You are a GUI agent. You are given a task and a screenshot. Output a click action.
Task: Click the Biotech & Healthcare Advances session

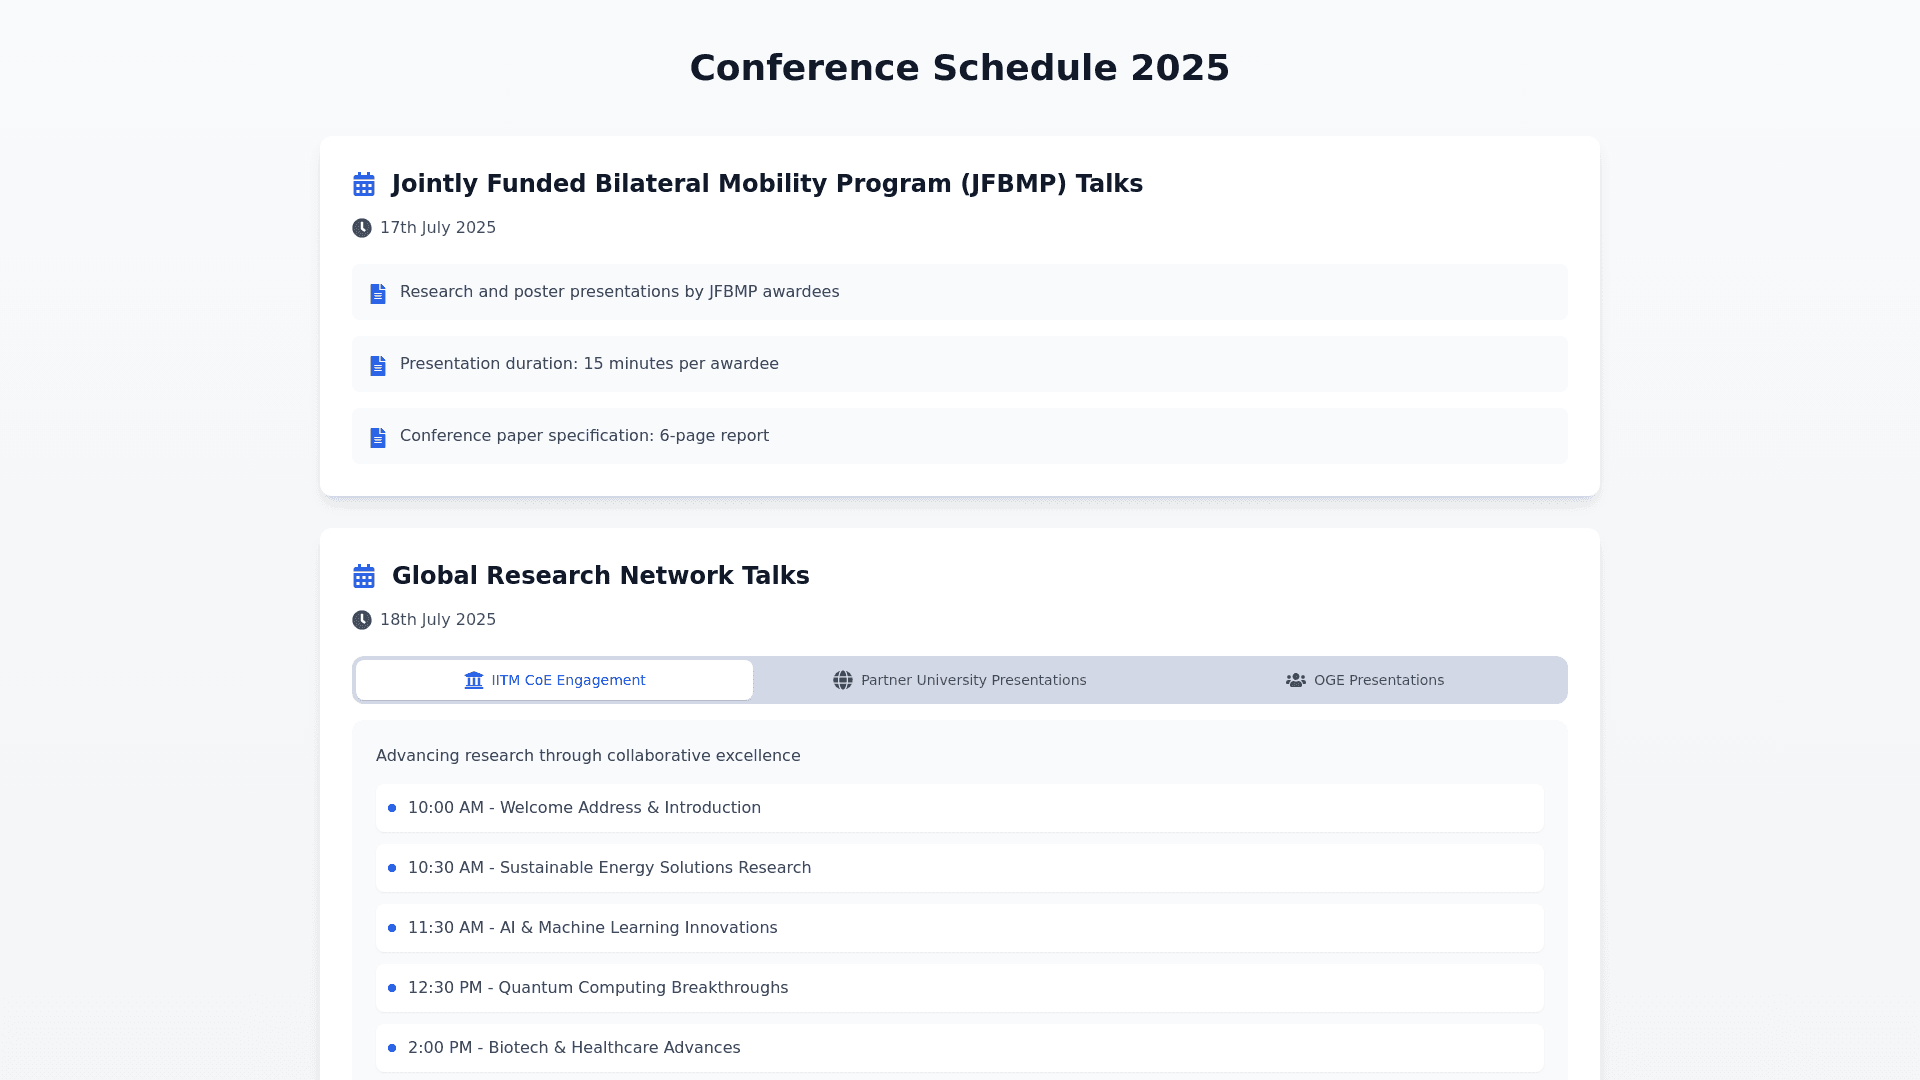click(574, 1048)
